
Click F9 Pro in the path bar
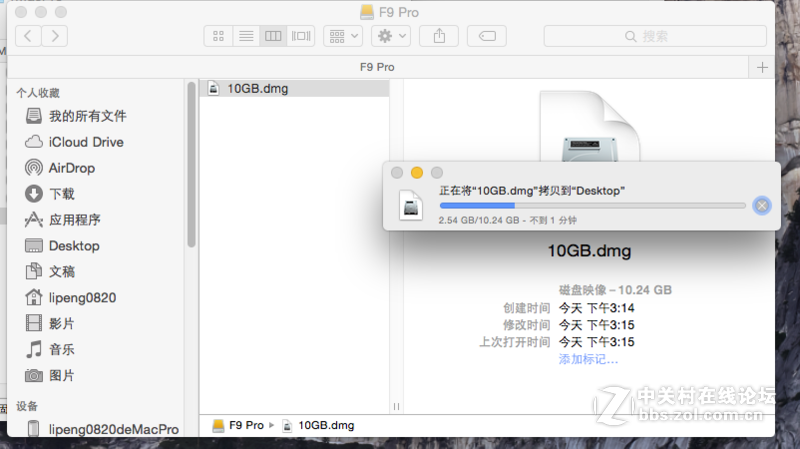coord(238,426)
